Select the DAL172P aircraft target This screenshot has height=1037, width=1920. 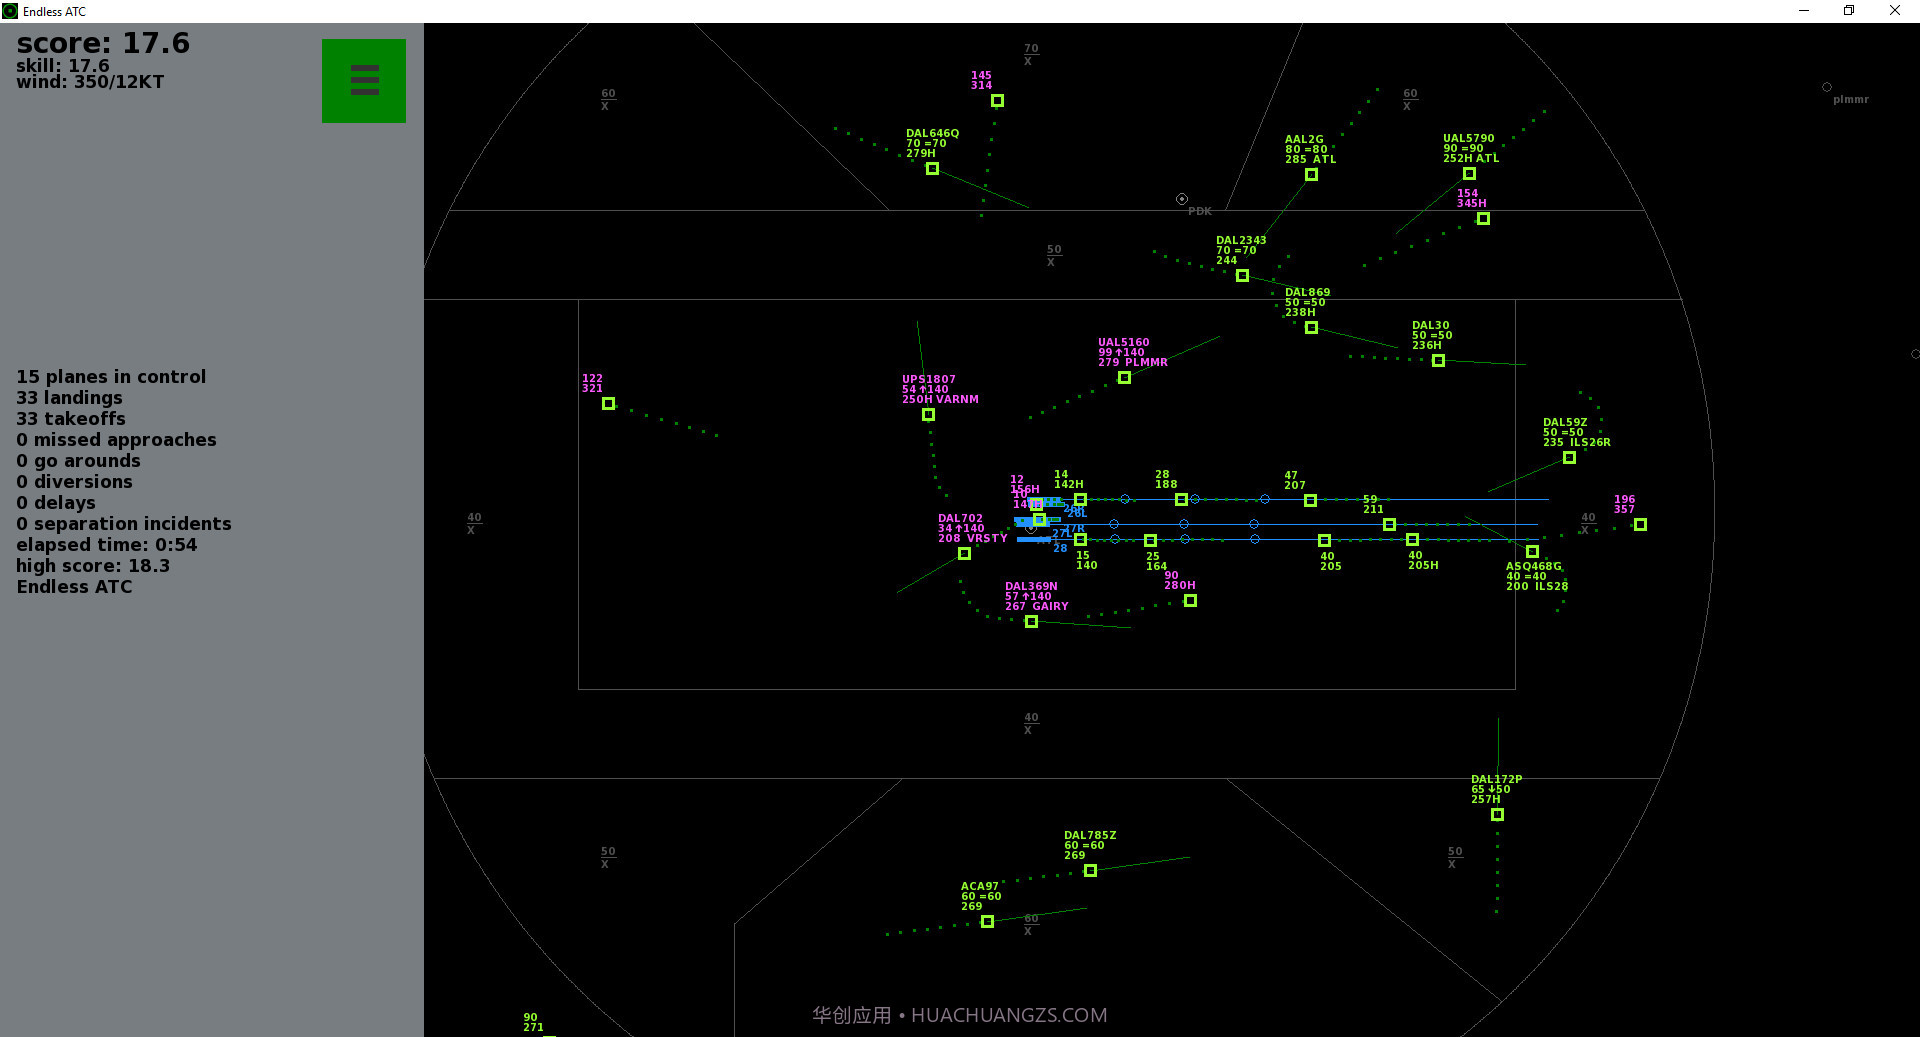click(x=1497, y=815)
